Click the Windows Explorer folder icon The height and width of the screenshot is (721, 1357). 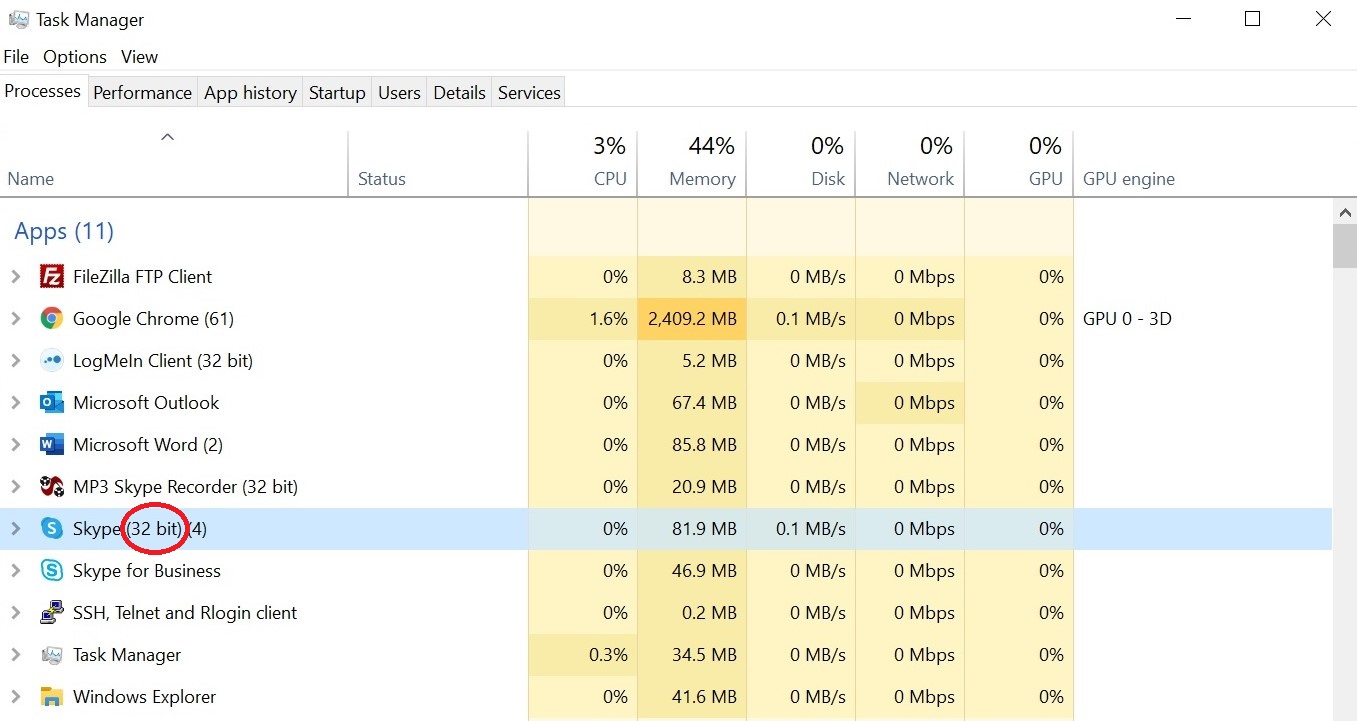[x=52, y=697]
